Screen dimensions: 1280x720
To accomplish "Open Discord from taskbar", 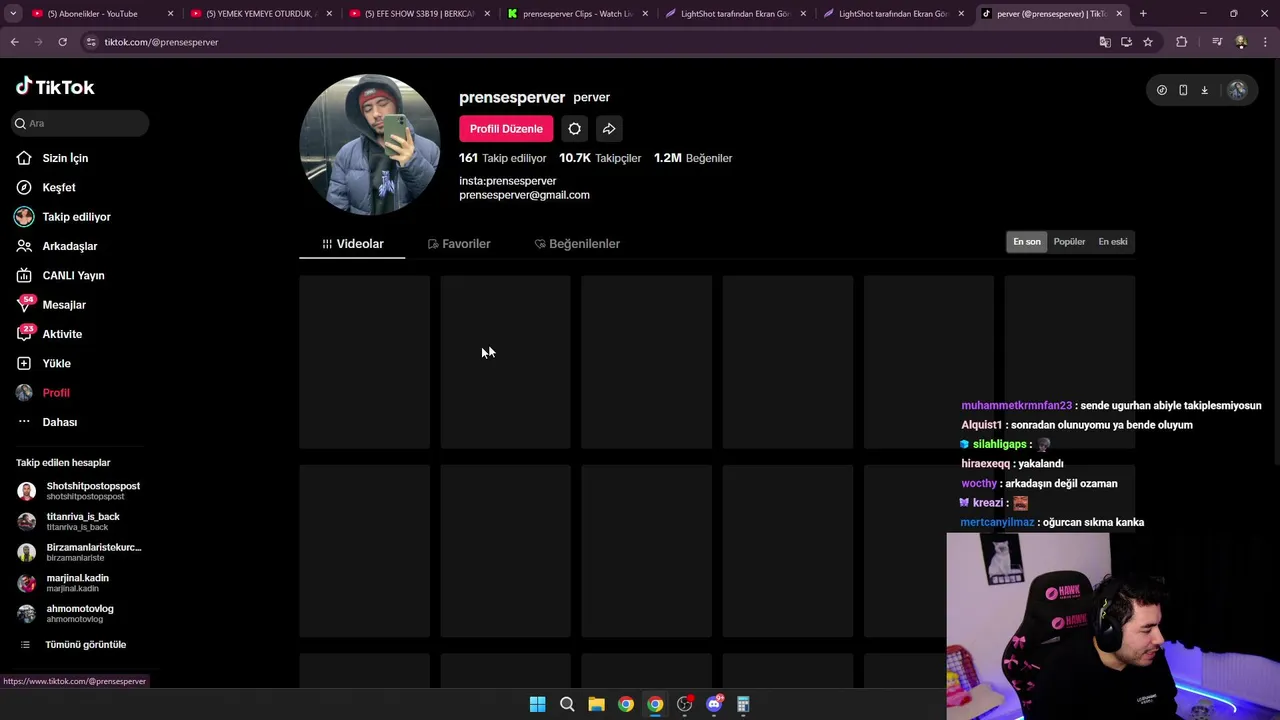I will (x=714, y=704).
